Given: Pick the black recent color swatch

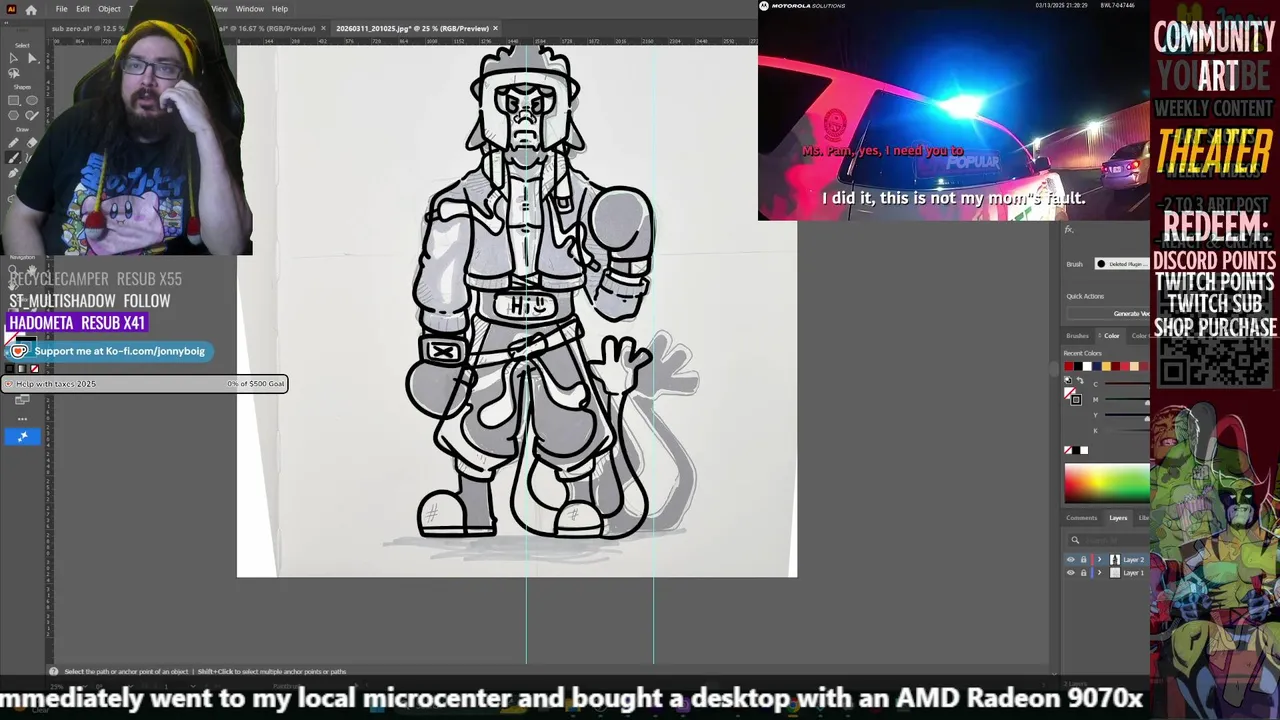Looking at the screenshot, I should point(1078,366).
